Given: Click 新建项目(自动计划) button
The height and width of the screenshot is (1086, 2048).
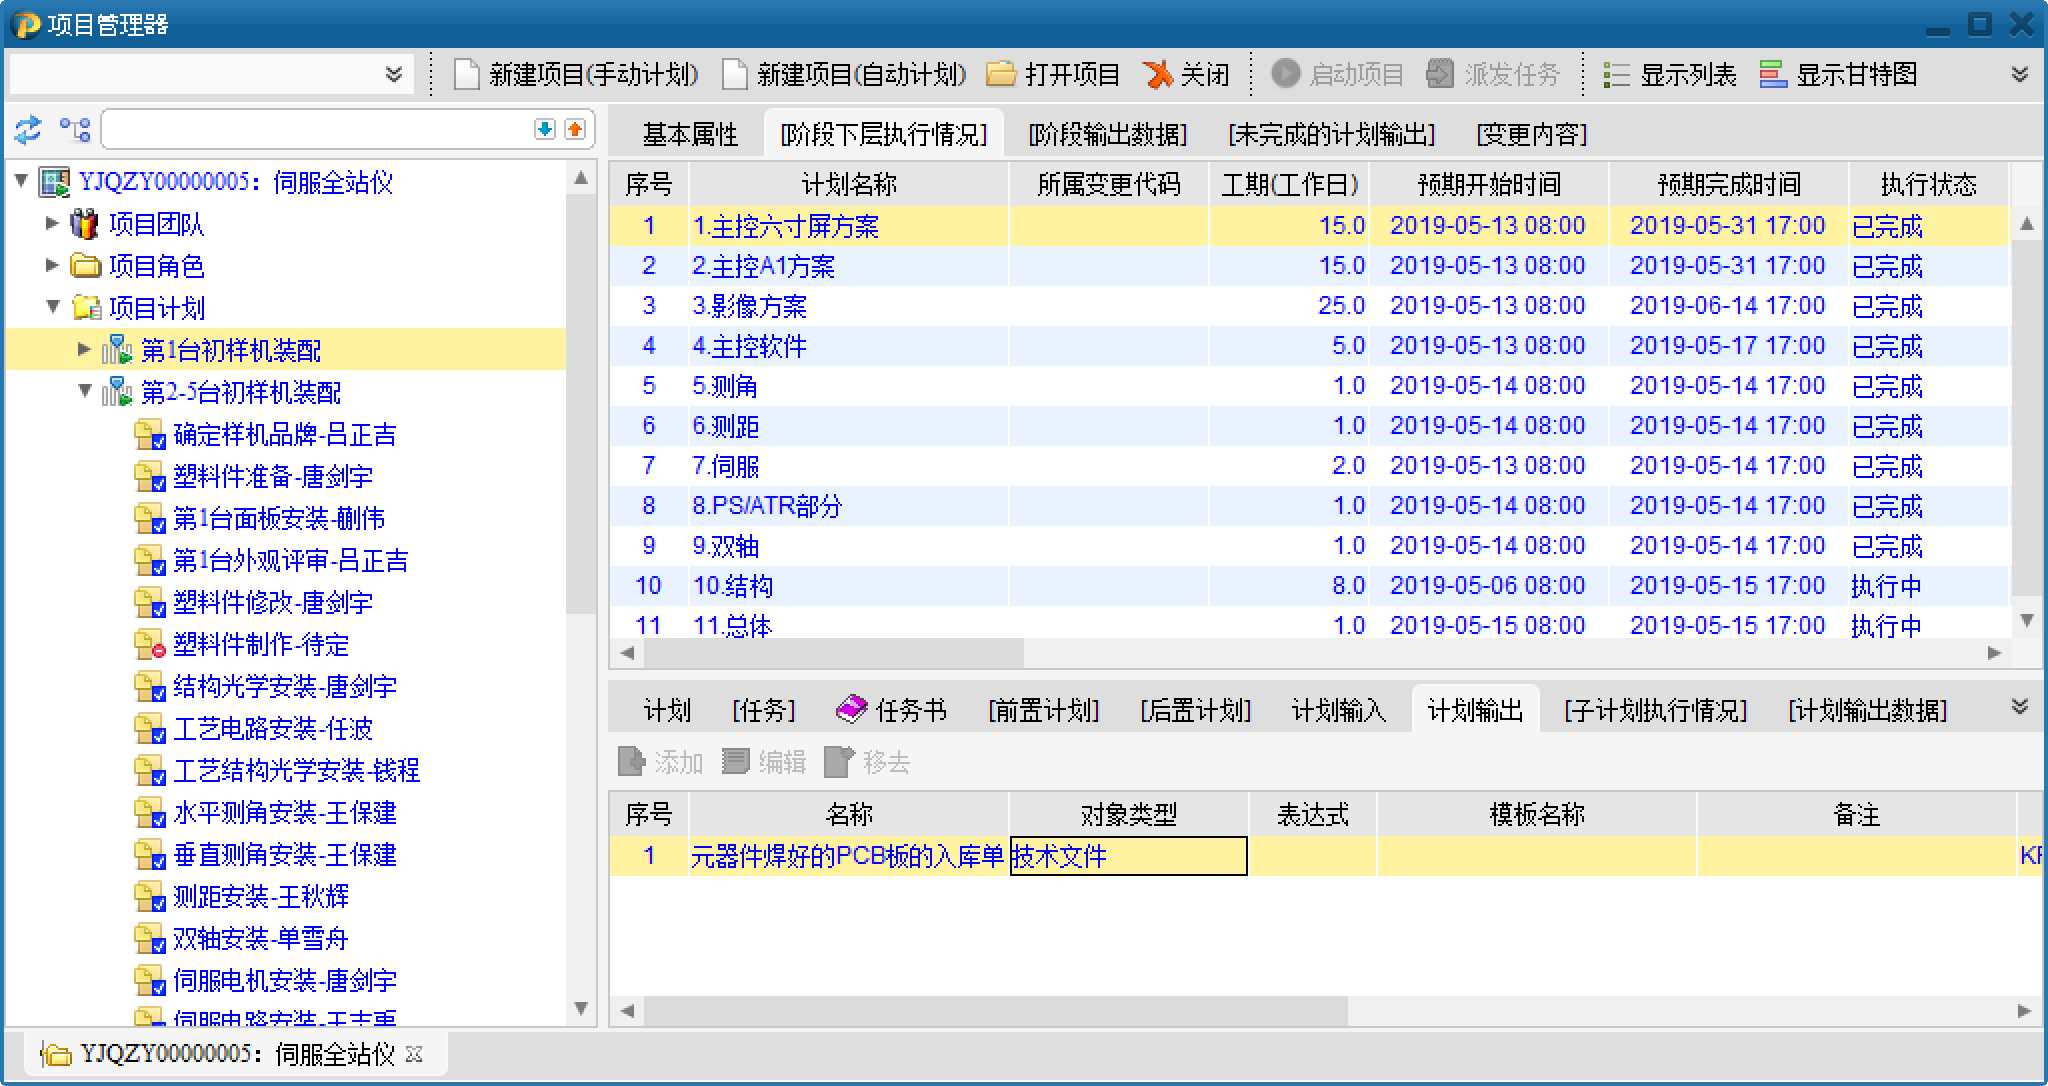Looking at the screenshot, I should 845,74.
